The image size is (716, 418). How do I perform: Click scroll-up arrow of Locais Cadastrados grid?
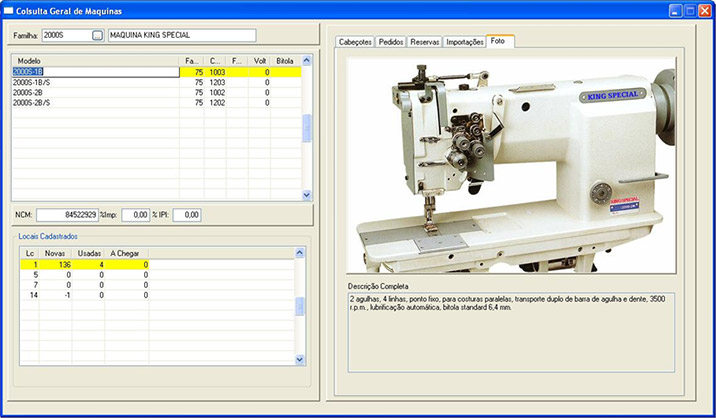point(300,253)
